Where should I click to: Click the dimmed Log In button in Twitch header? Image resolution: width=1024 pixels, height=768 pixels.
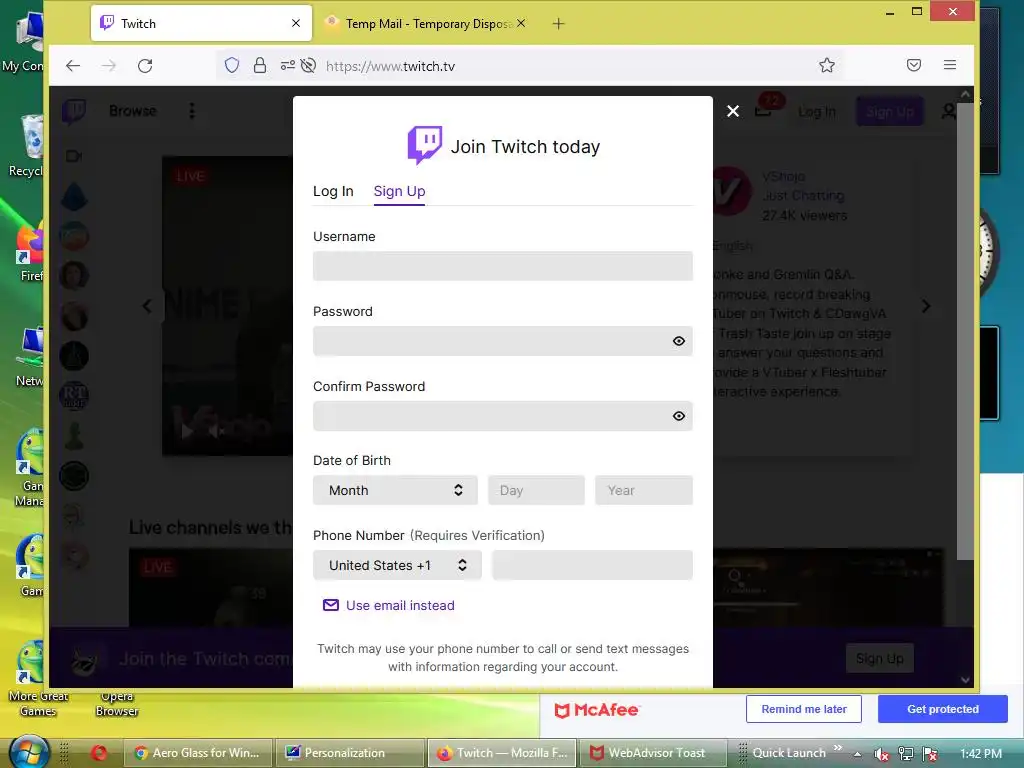point(816,112)
